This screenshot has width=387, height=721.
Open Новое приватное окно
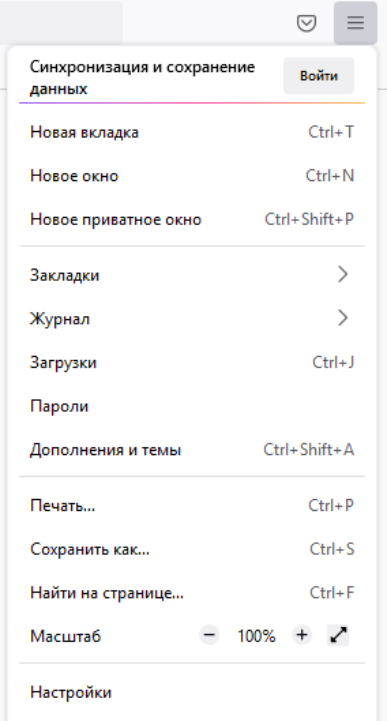pyautogui.click(x=192, y=220)
